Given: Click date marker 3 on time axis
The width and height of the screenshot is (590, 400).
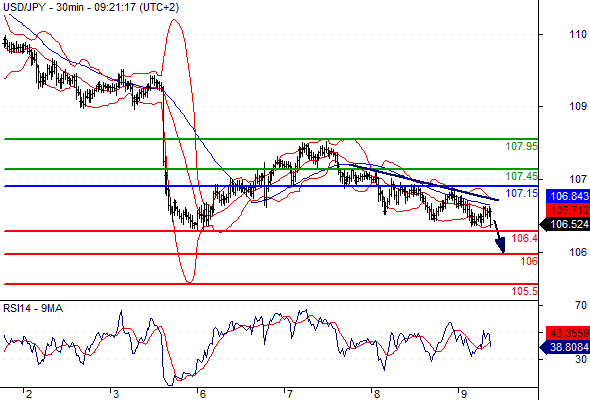Looking at the screenshot, I should click(x=116, y=394).
